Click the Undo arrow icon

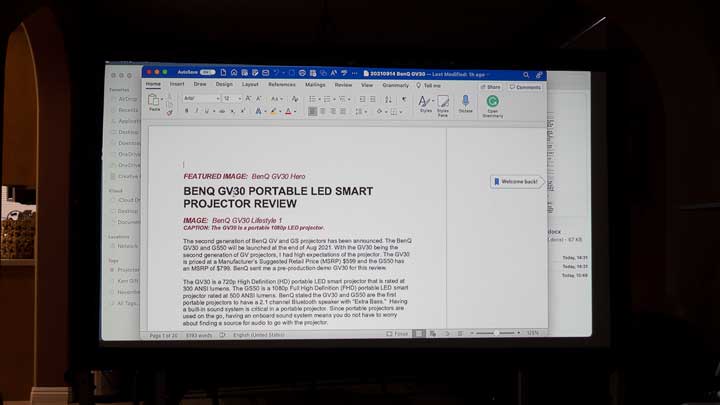point(276,73)
